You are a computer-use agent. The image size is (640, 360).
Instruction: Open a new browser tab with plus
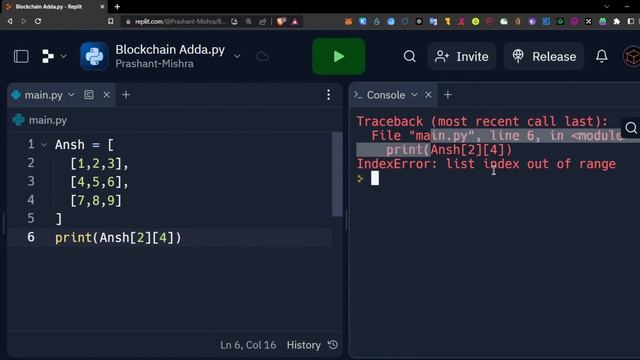click(117, 7)
